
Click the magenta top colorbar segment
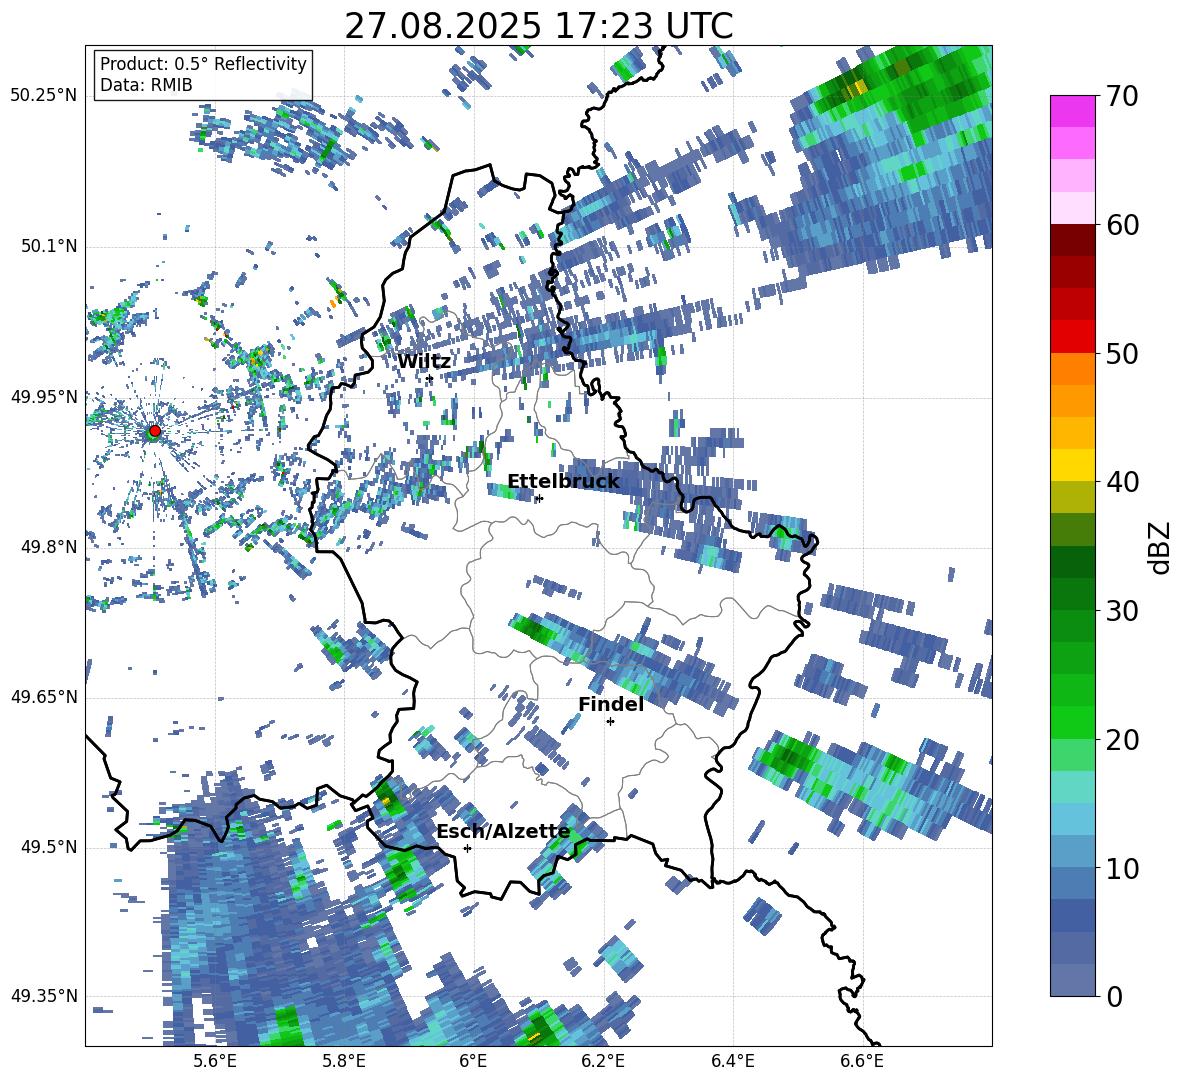pyautogui.click(x=1072, y=111)
